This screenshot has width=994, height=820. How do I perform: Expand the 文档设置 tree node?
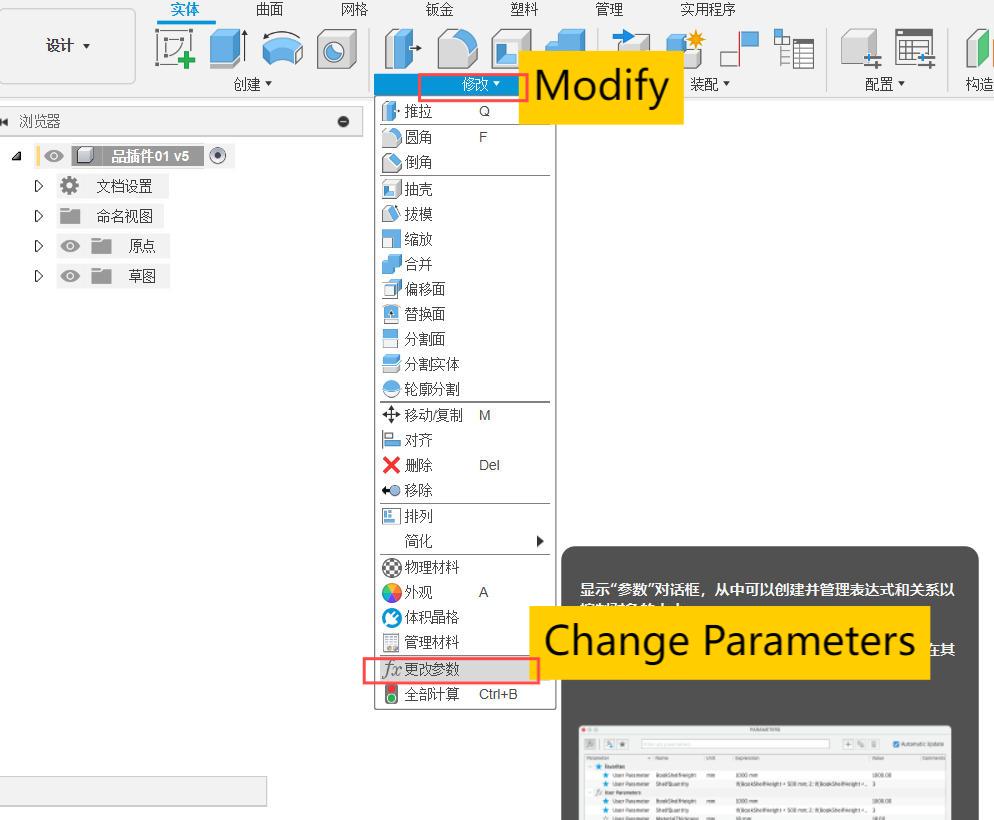(39, 186)
